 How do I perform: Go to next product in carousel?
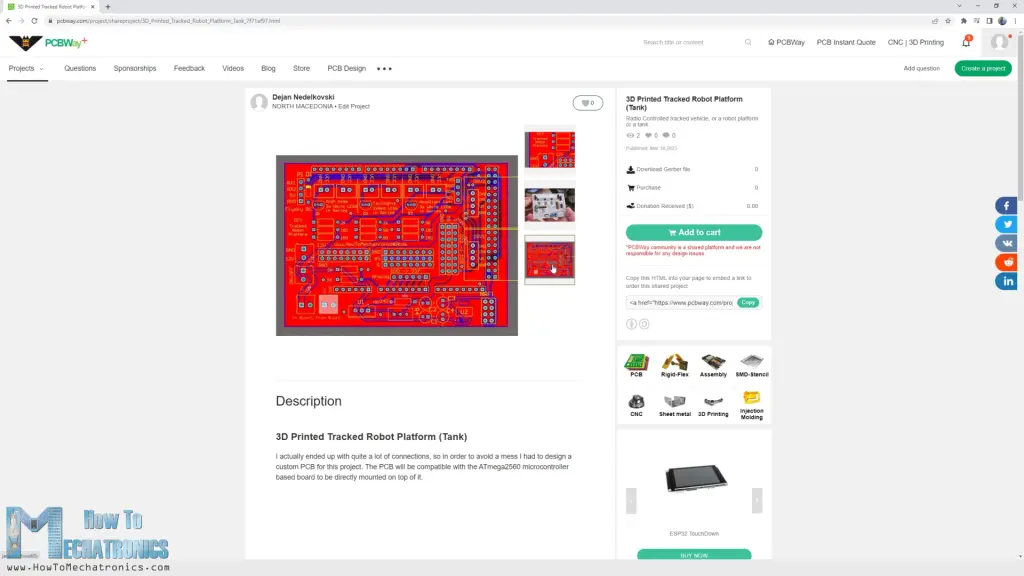757,499
